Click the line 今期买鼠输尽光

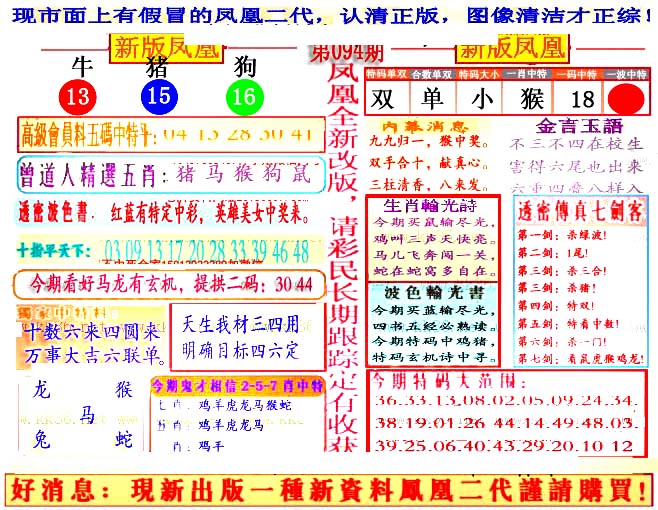click(435, 222)
